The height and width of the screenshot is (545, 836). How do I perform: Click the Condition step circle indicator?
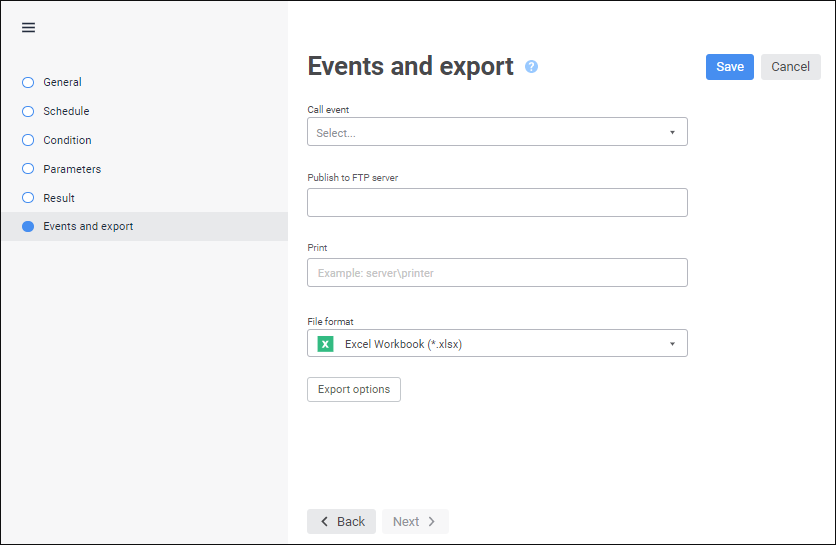pyautogui.click(x=28, y=140)
